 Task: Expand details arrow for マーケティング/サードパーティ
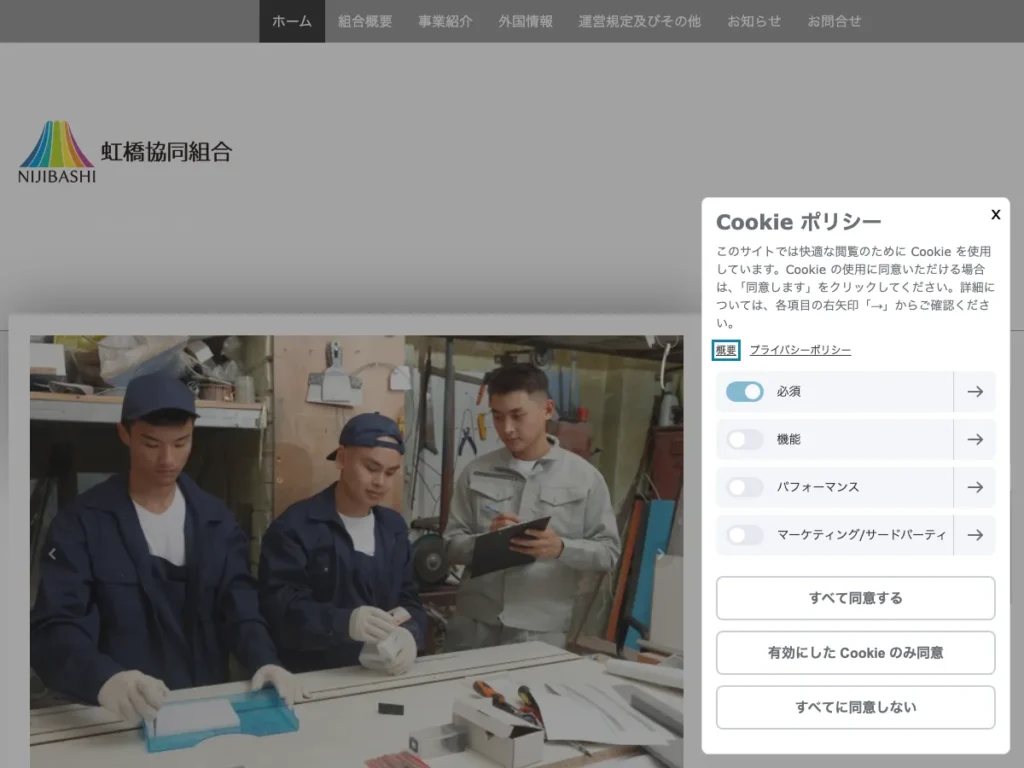[x=975, y=535]
